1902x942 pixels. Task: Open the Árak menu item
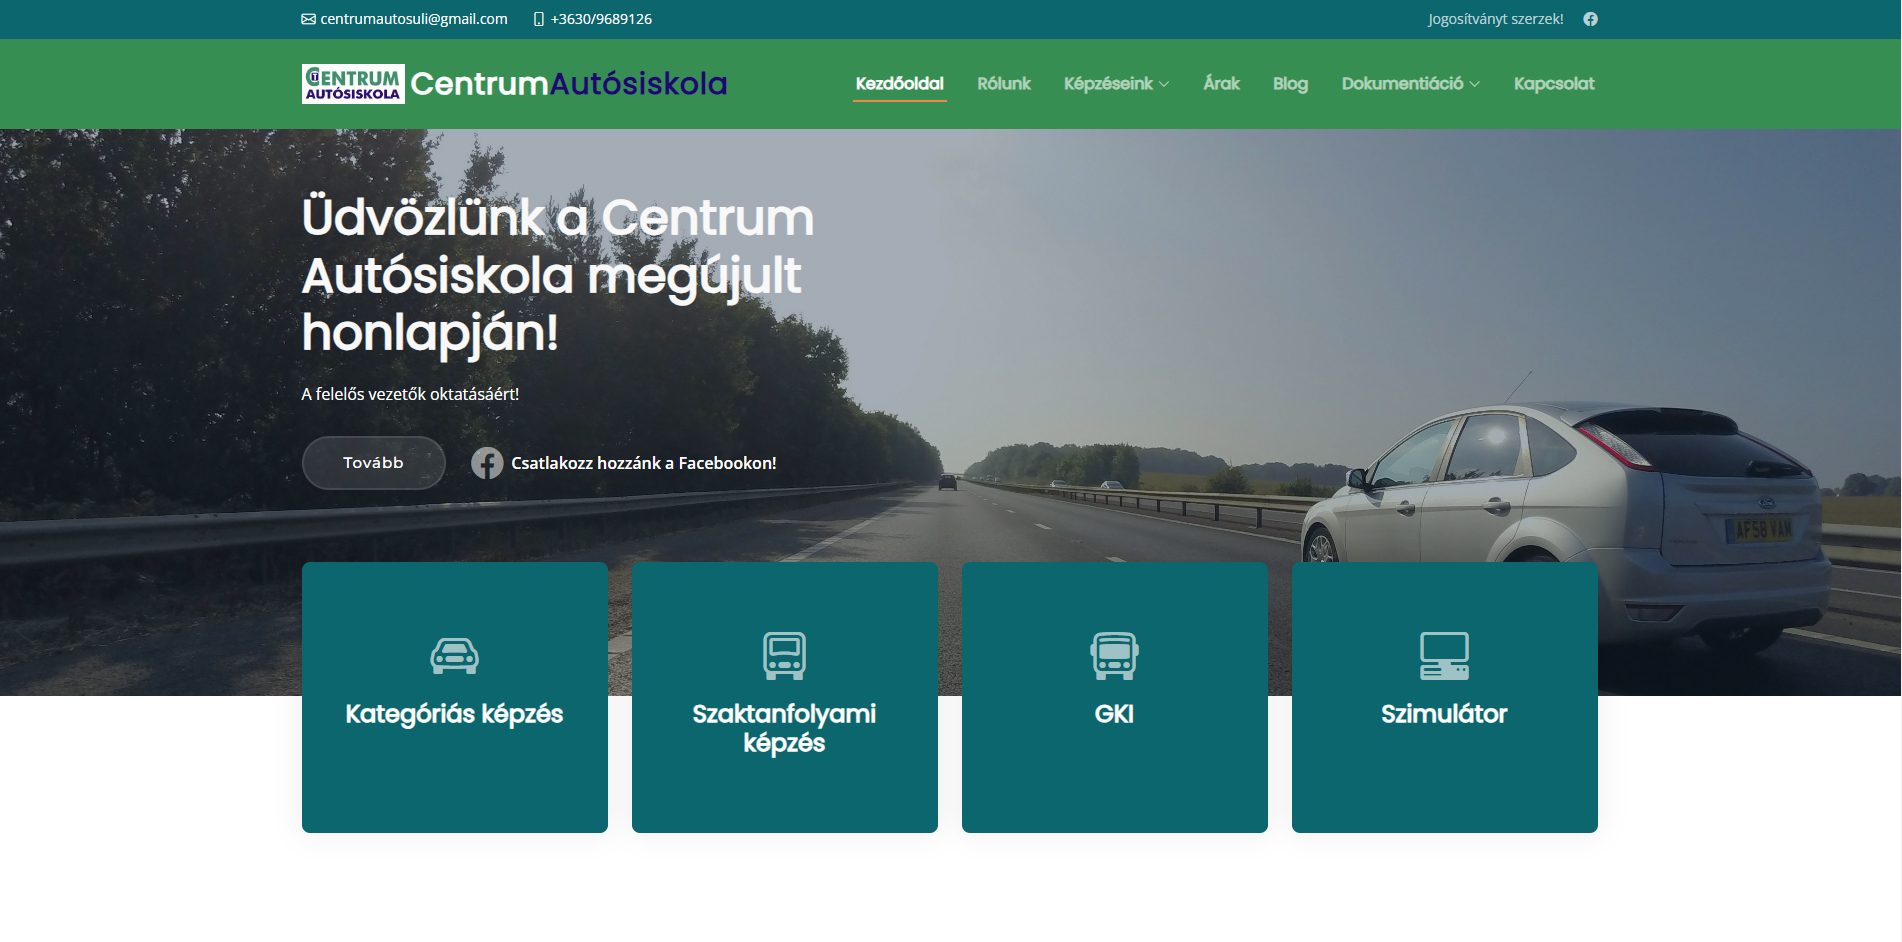coord(1221,84)
